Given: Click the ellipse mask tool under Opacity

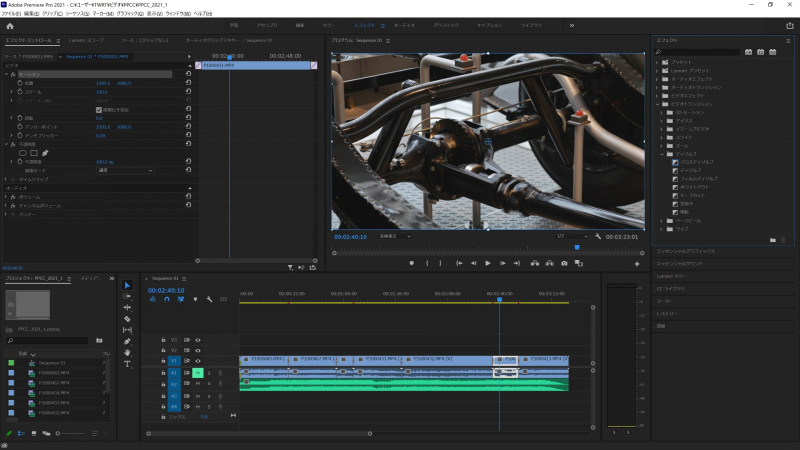Looking at the screenshot, I should click(22, 153).
